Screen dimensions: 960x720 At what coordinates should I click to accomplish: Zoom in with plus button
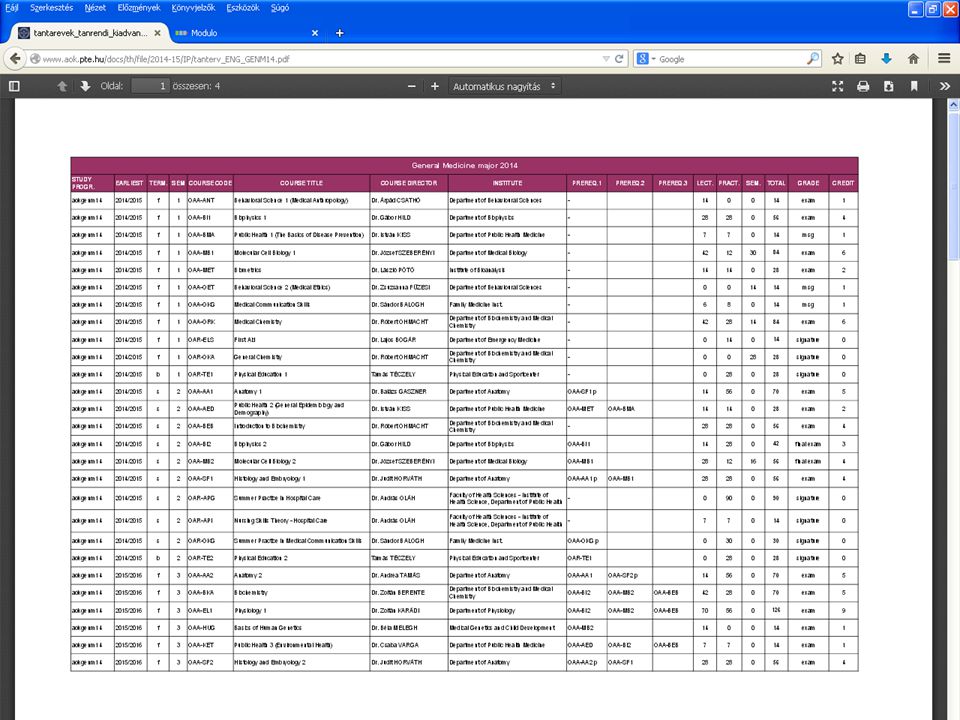coord(435,86)
